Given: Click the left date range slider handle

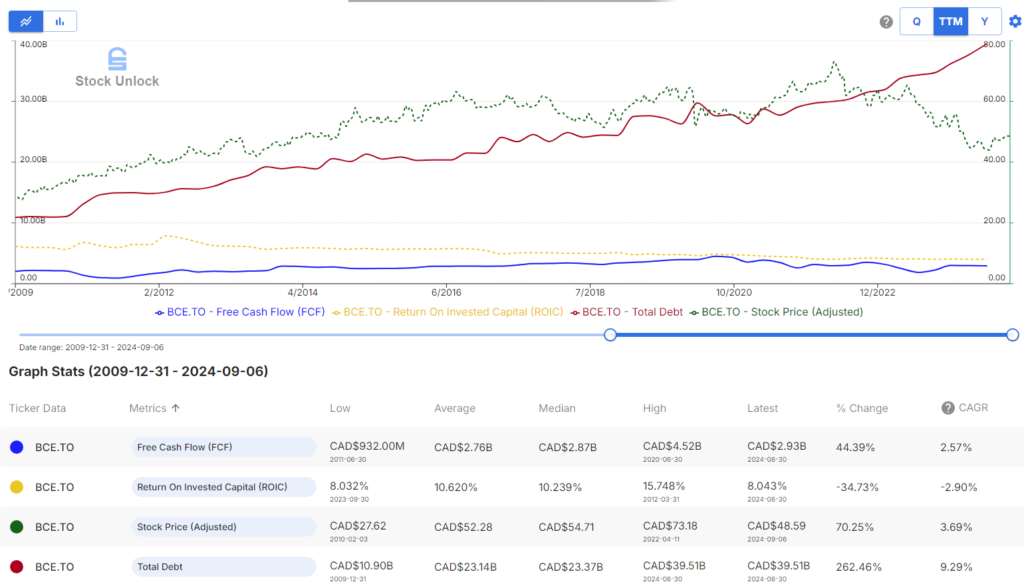Looking at the screenshot, I should (x=610, y=335).
